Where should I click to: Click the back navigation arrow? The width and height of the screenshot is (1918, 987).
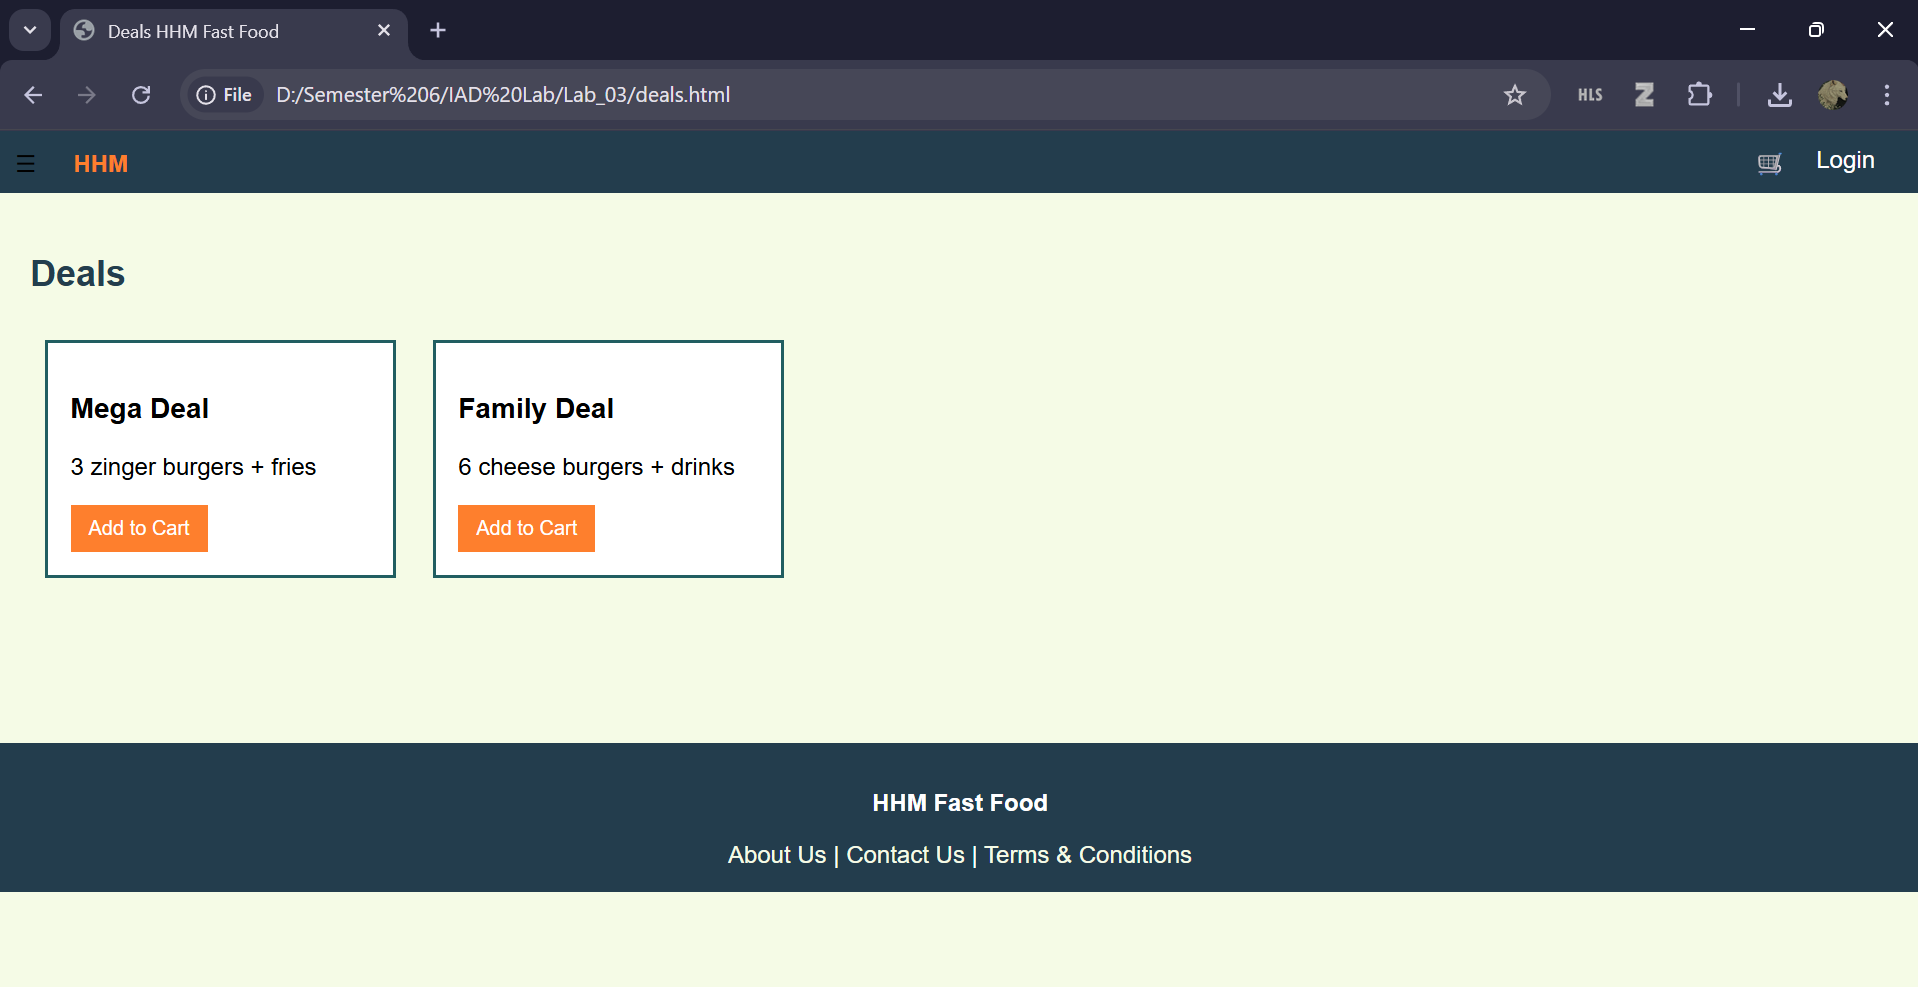[33, 95]
